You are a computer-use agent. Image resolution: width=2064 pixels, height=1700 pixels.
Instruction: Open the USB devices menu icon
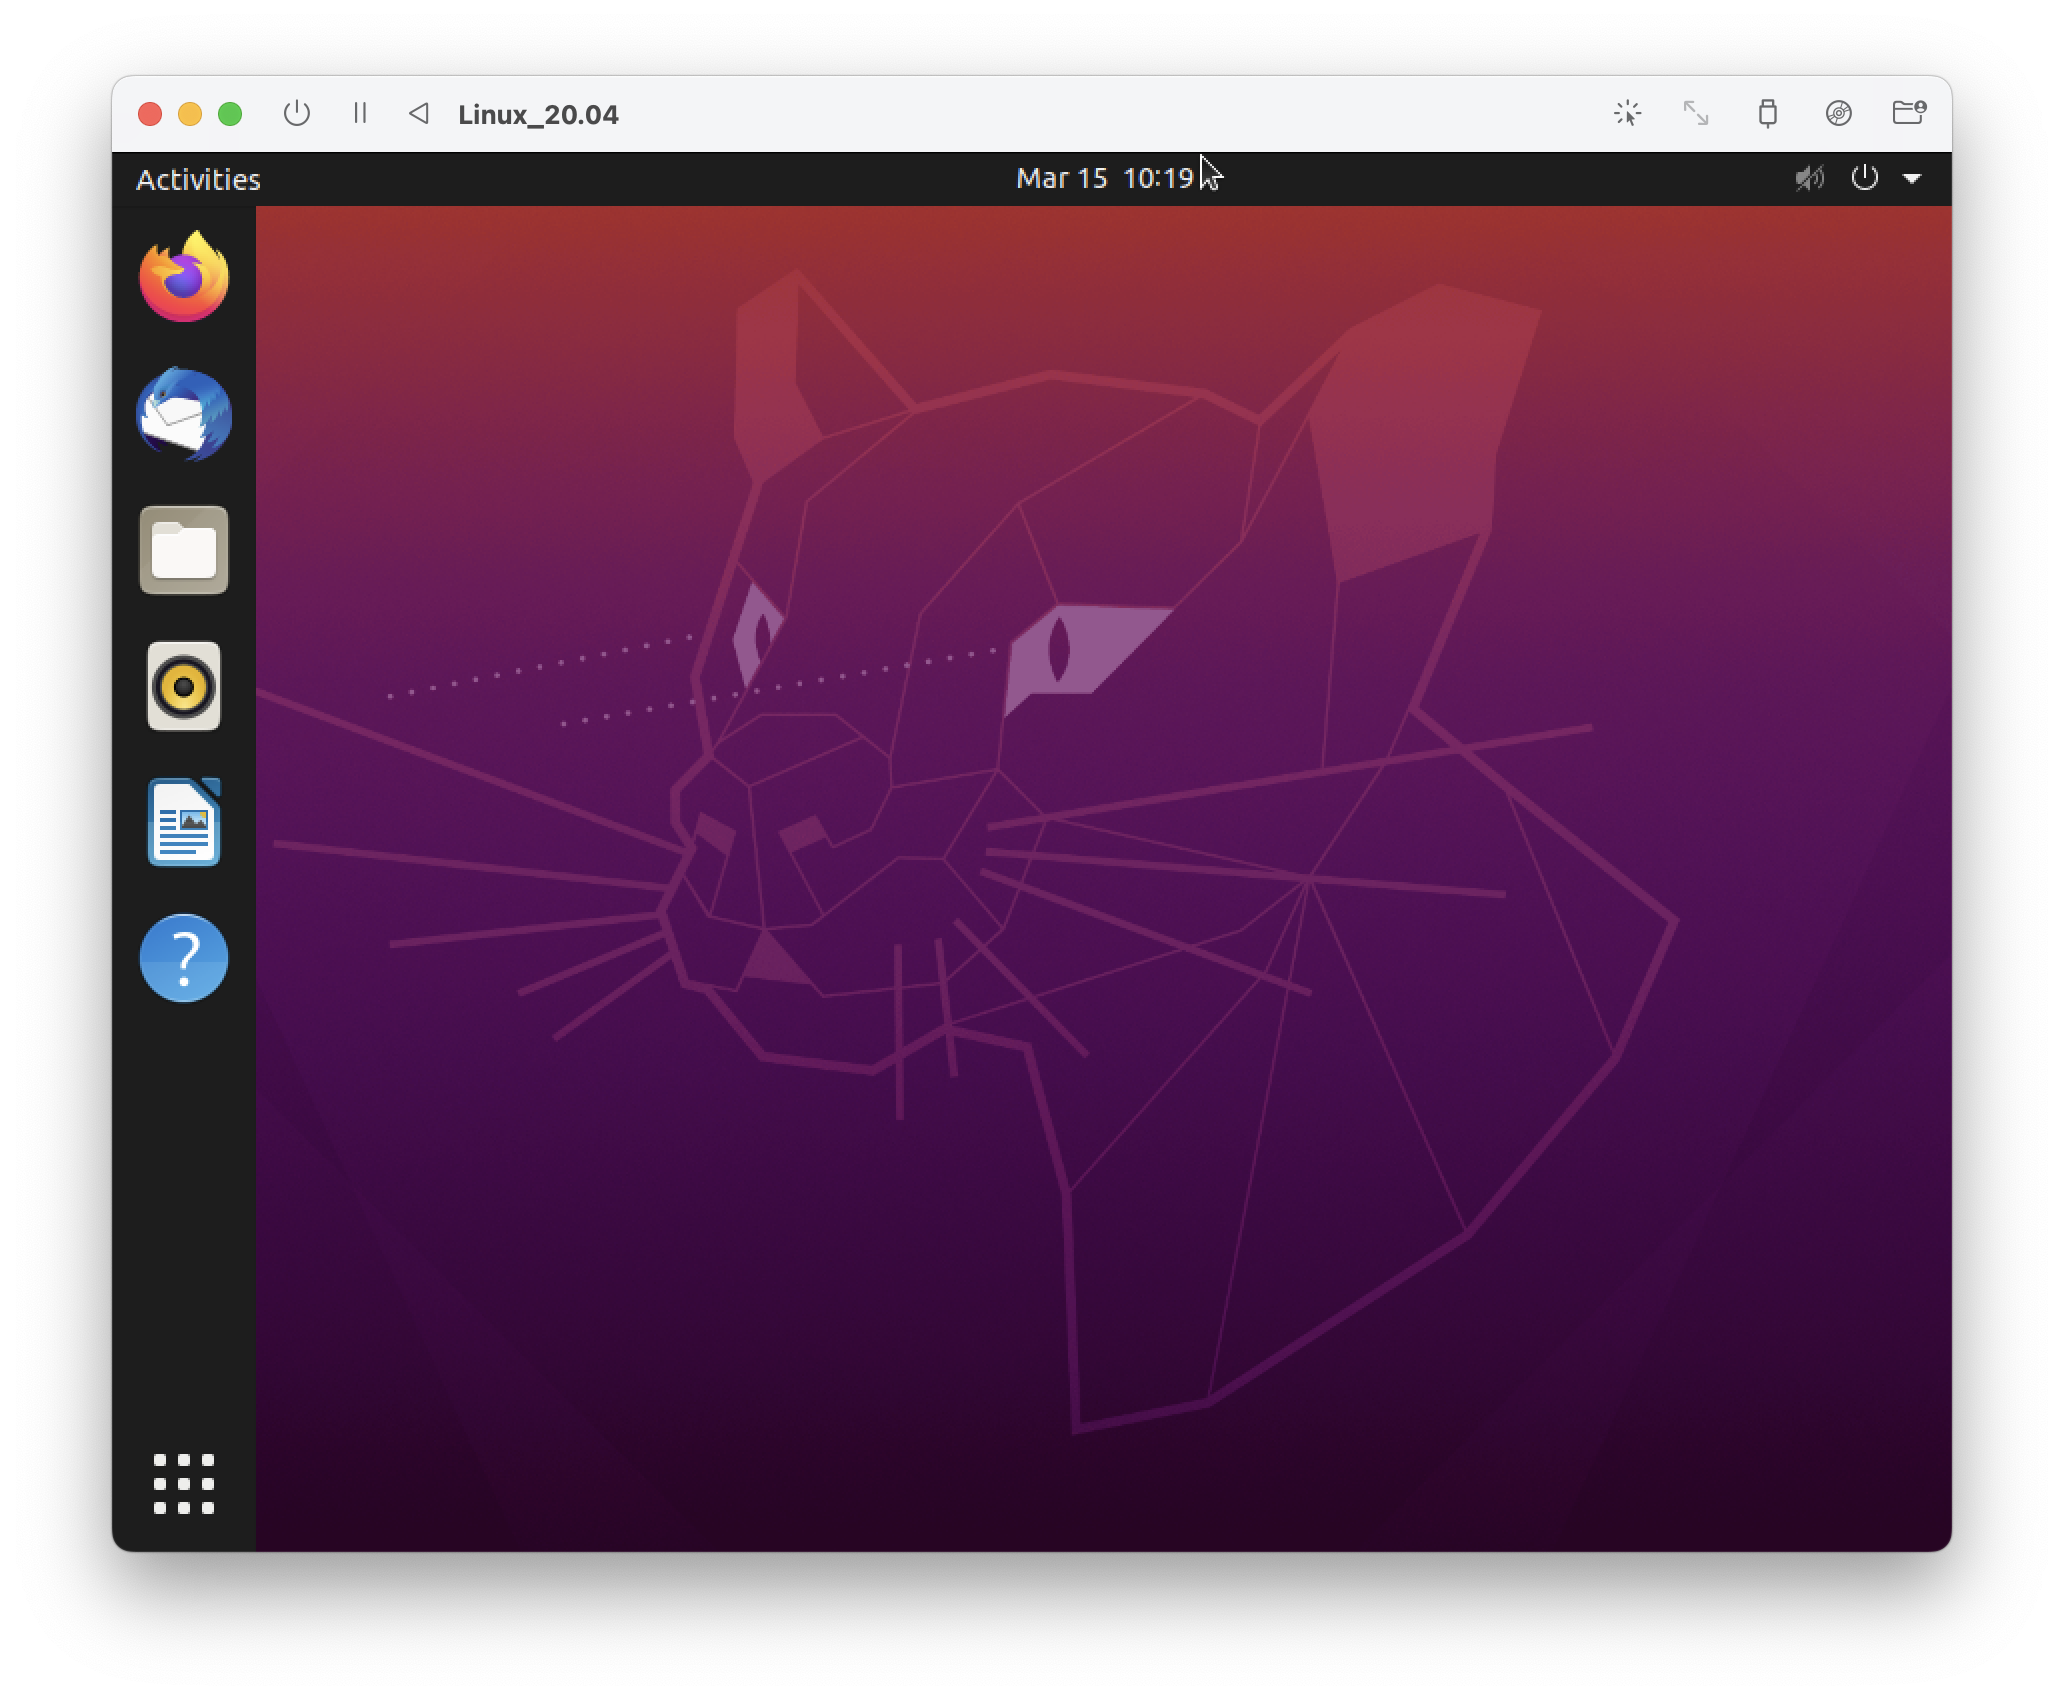pos(1767,113)
